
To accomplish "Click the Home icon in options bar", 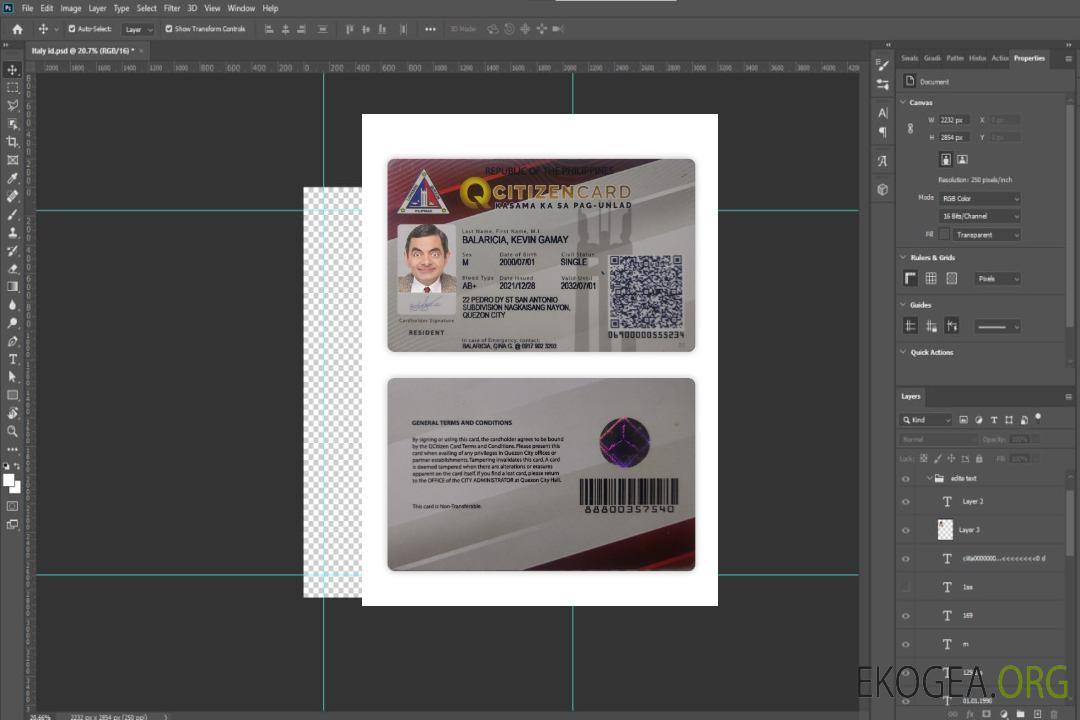I will click(17, 29).
